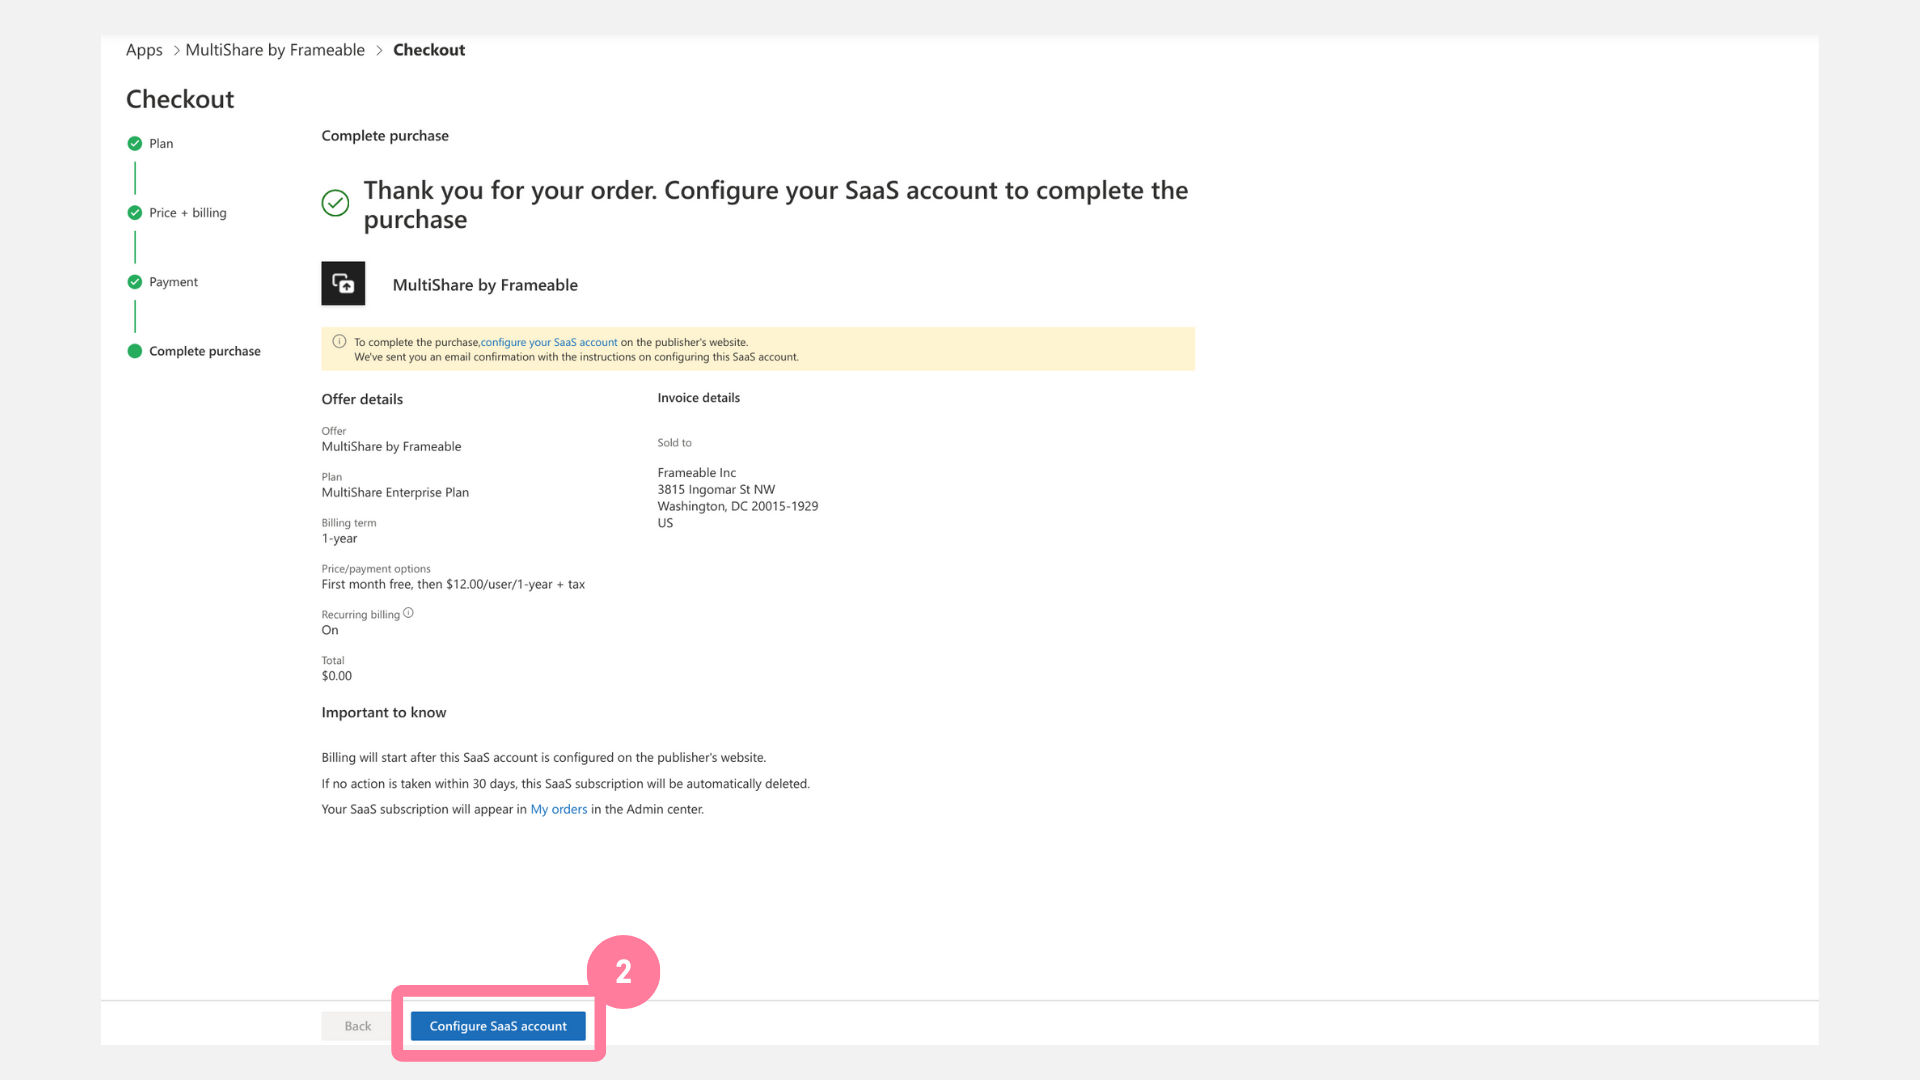The image size is (1920, 1080).
Task: Click the green checkmark beside Thank you heading
Action: pos(335,203)
